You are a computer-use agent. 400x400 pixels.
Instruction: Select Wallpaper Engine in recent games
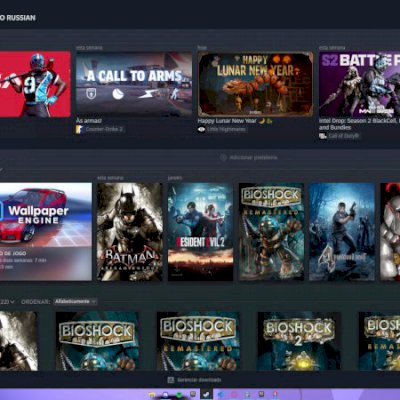(x=46, y=231)
